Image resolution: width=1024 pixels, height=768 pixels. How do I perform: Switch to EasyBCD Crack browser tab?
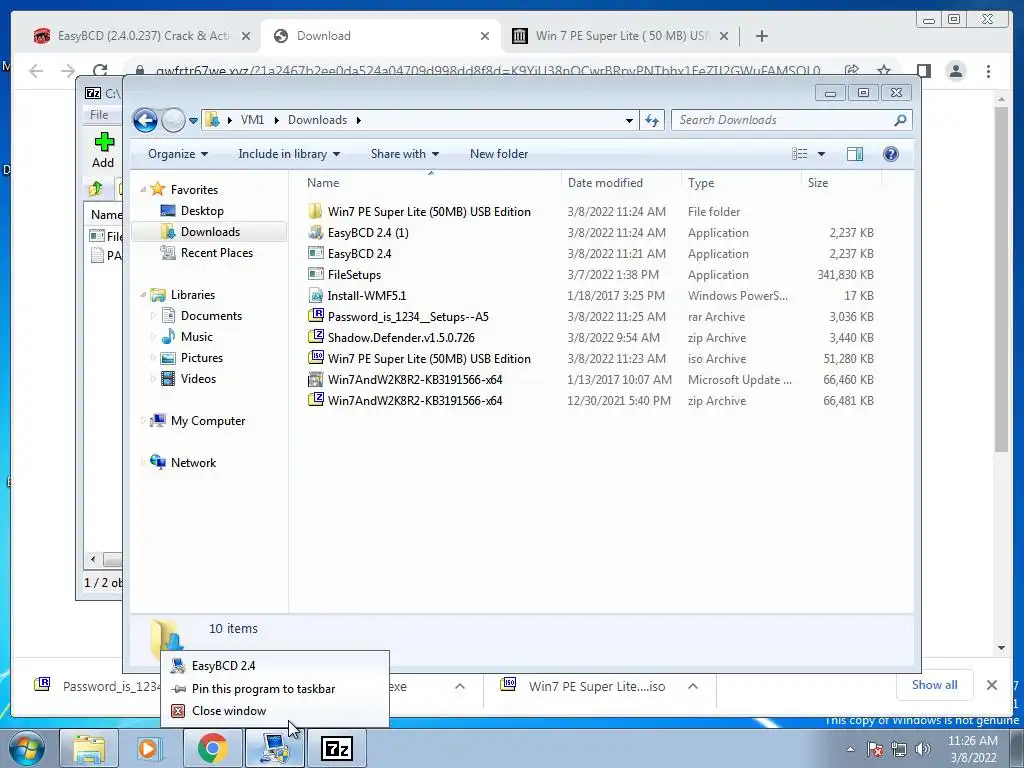[x=143, y=36]
